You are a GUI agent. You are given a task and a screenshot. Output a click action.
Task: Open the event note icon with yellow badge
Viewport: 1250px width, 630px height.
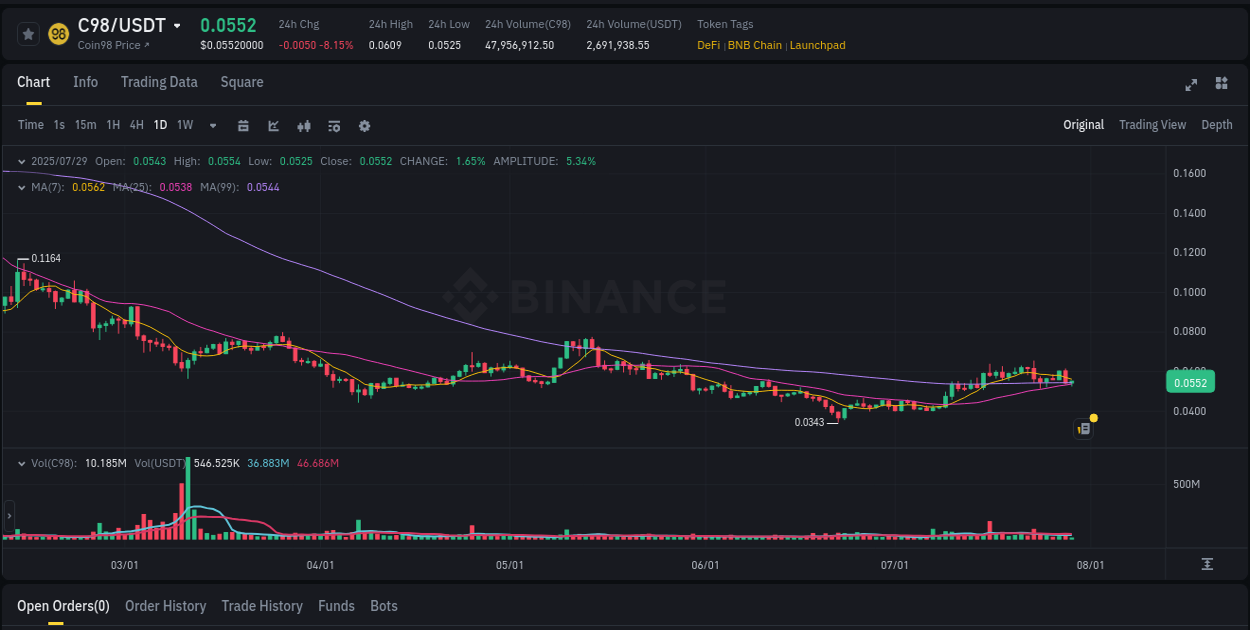point(1083,427)
